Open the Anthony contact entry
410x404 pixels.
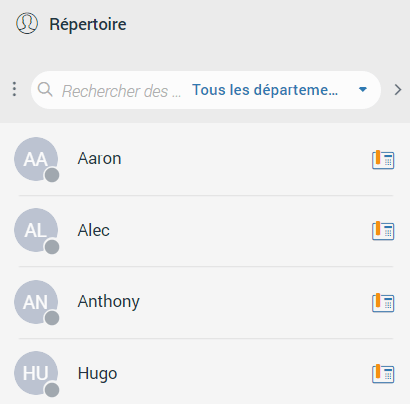[x=206, y=302]
